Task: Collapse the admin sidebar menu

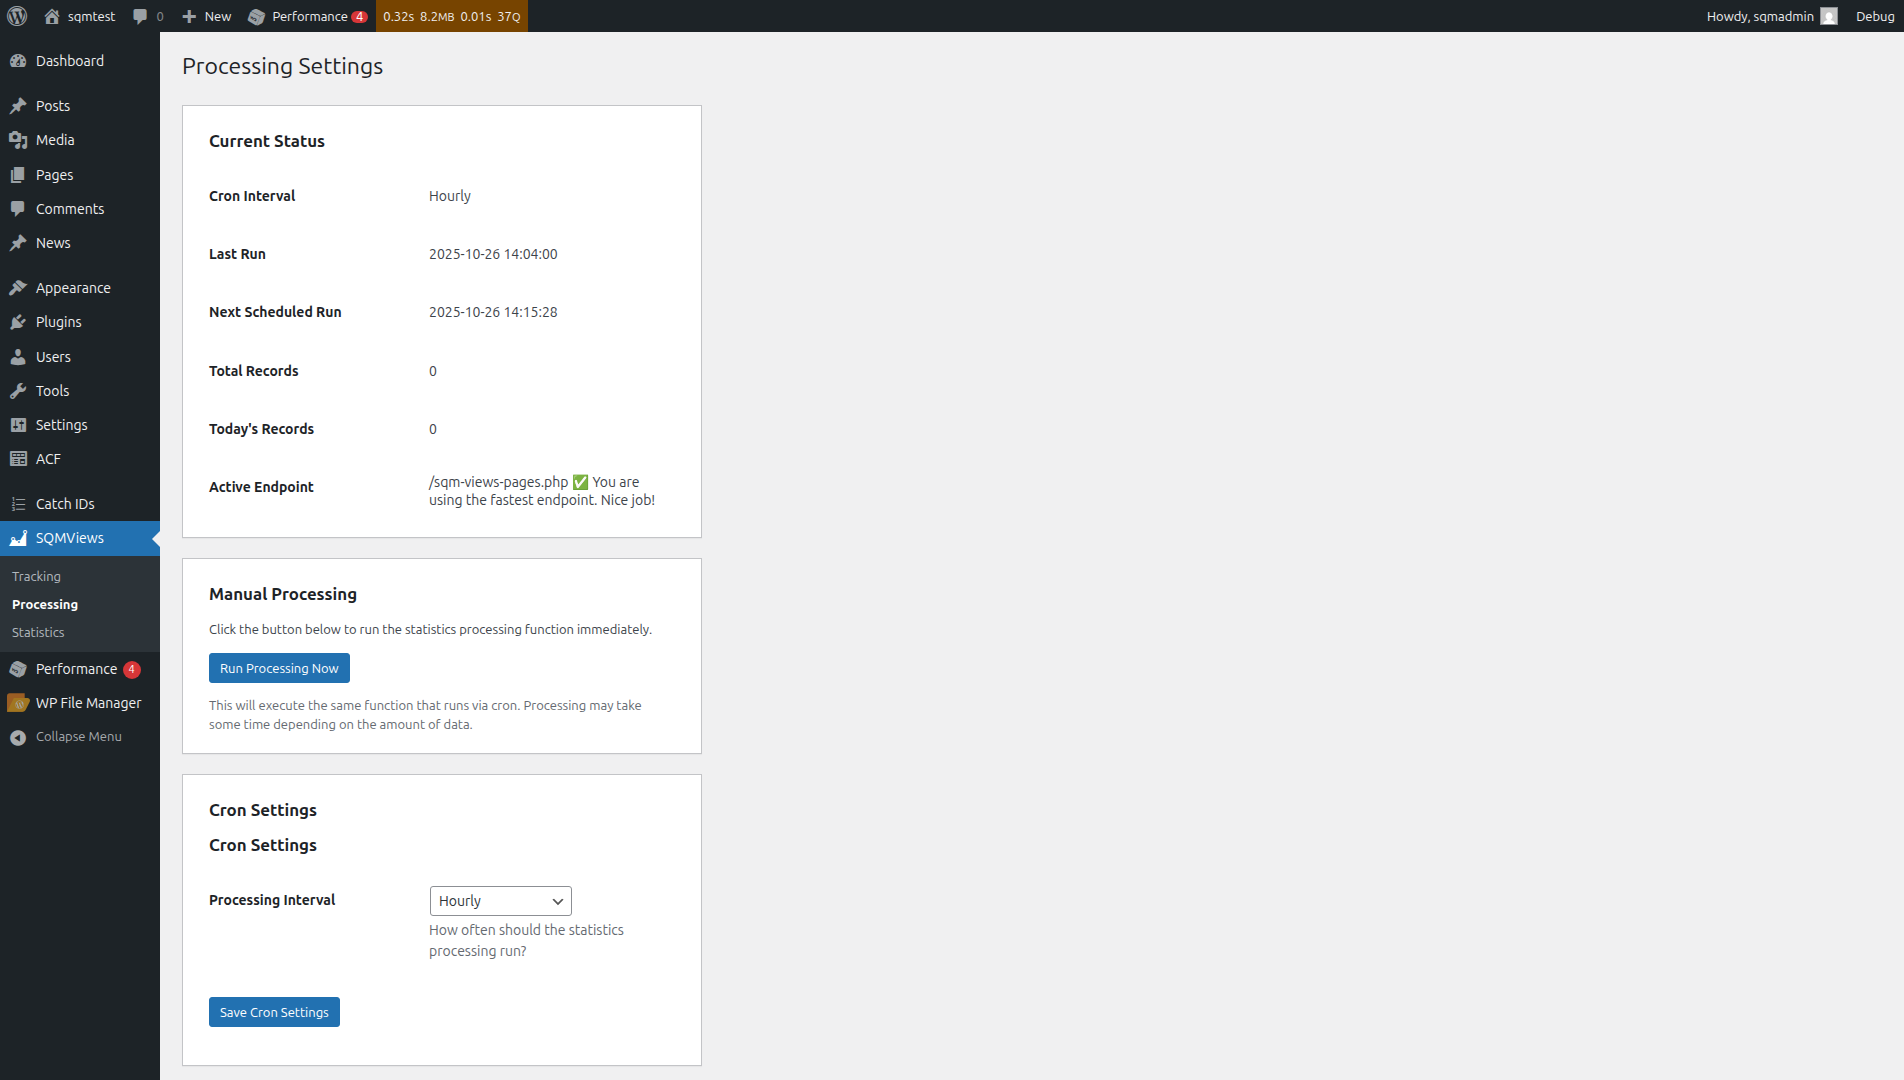Action: tap(16, 736)
